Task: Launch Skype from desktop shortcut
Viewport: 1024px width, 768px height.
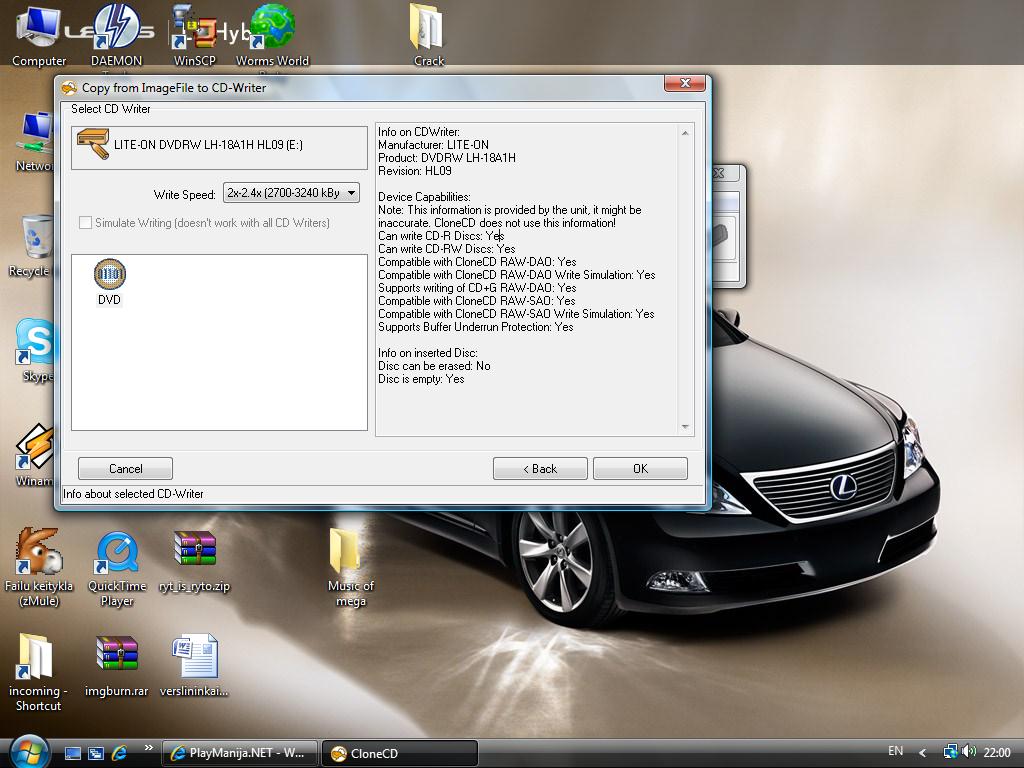Action: [35, 351]
